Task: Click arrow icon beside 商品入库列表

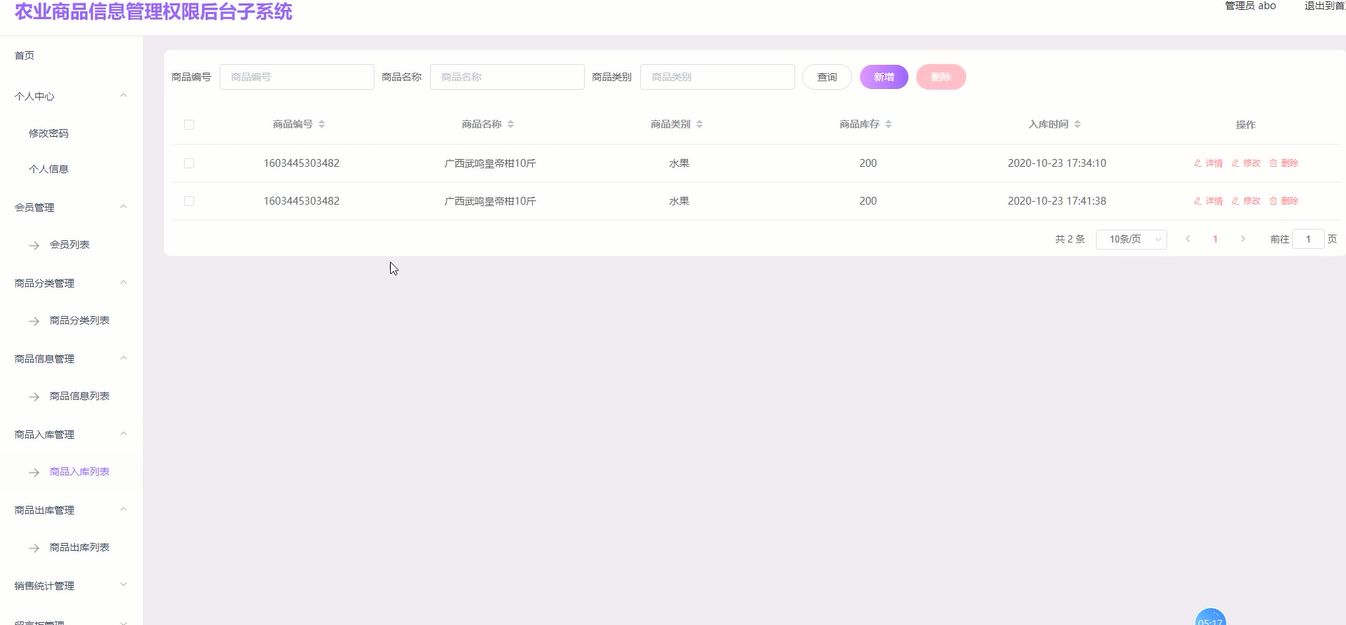Action: tap(34, 472)
